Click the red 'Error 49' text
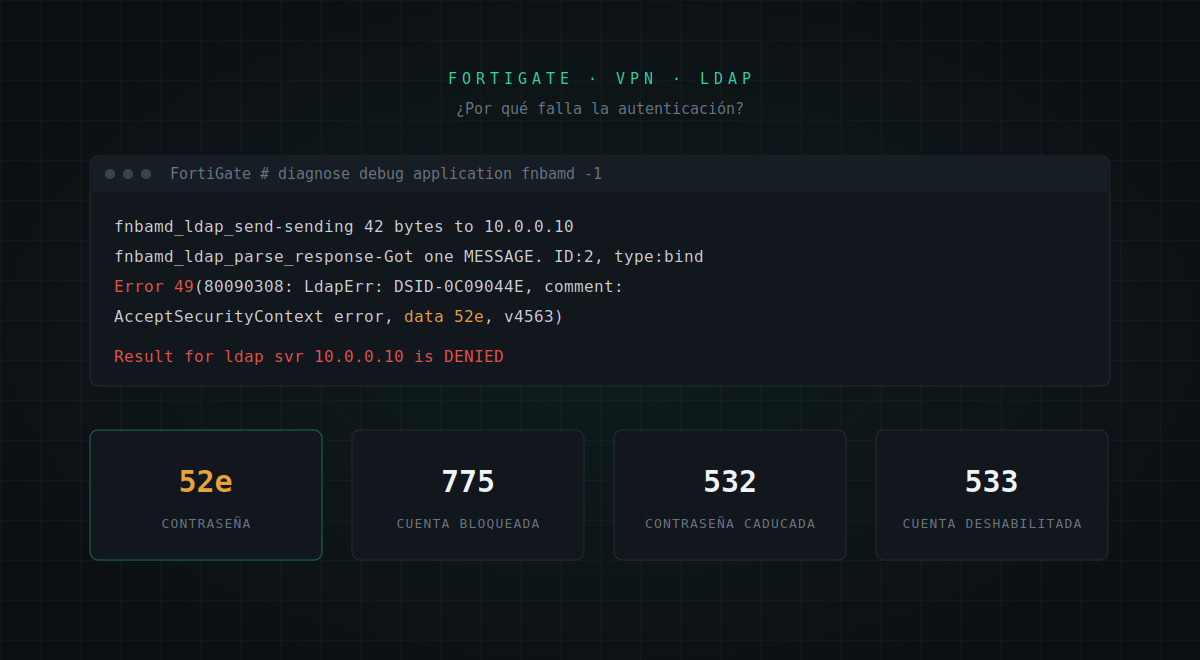Screen dimensions: 1200x660 pyautogui.click(x=154, y=287)
